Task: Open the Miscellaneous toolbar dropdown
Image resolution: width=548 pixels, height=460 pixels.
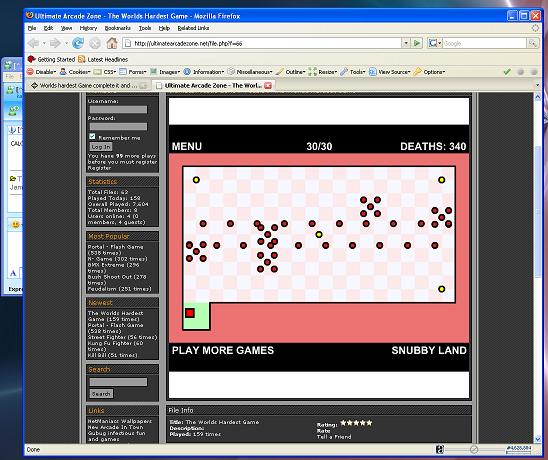Action: [x=250, y=72]
